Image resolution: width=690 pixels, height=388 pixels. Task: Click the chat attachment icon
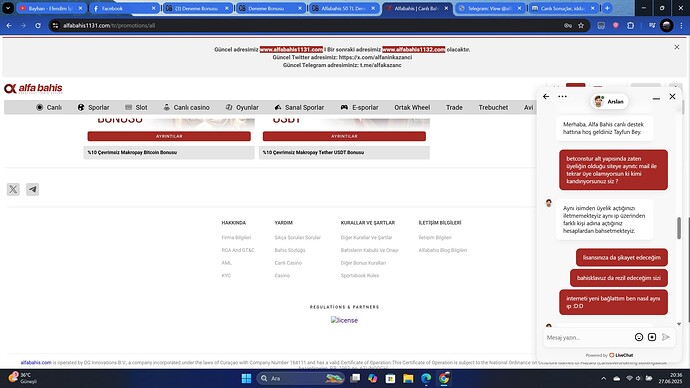point(652,337)
